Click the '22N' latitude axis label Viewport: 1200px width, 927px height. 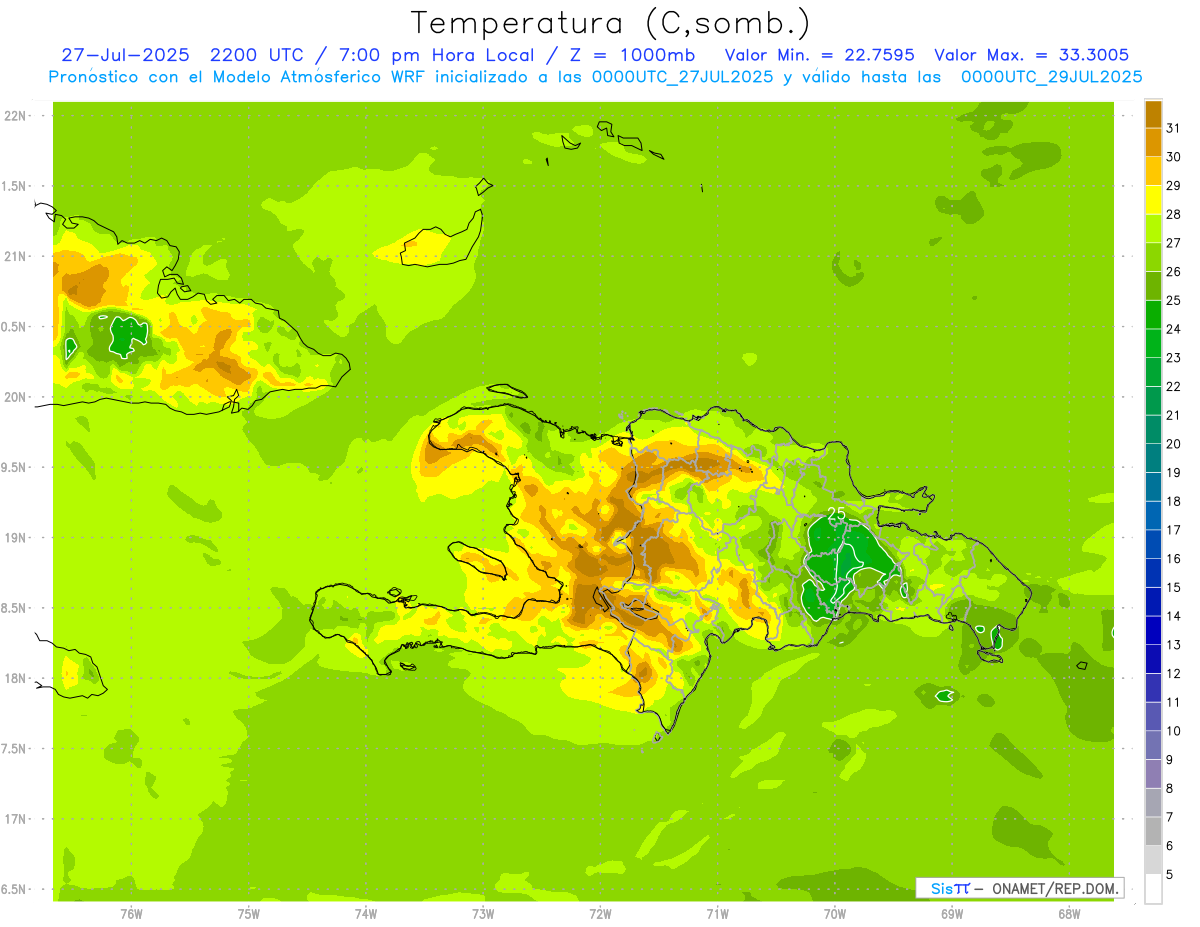[x=15, y=116]
